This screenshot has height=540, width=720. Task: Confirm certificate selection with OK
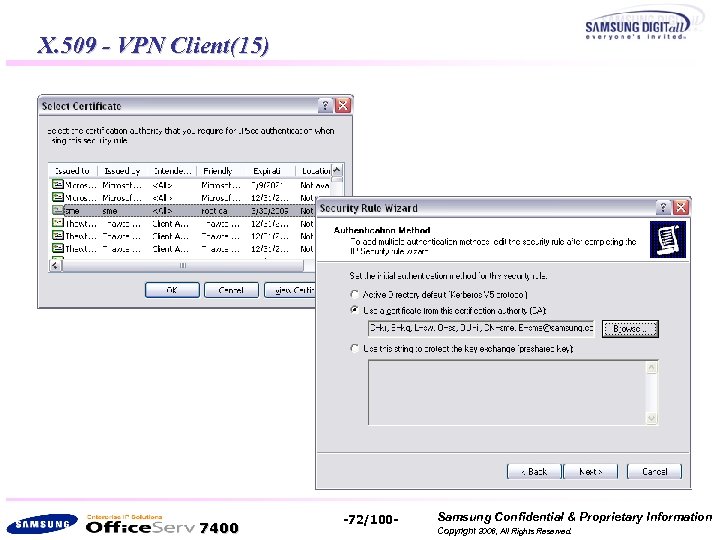click(x=172, y=290)
